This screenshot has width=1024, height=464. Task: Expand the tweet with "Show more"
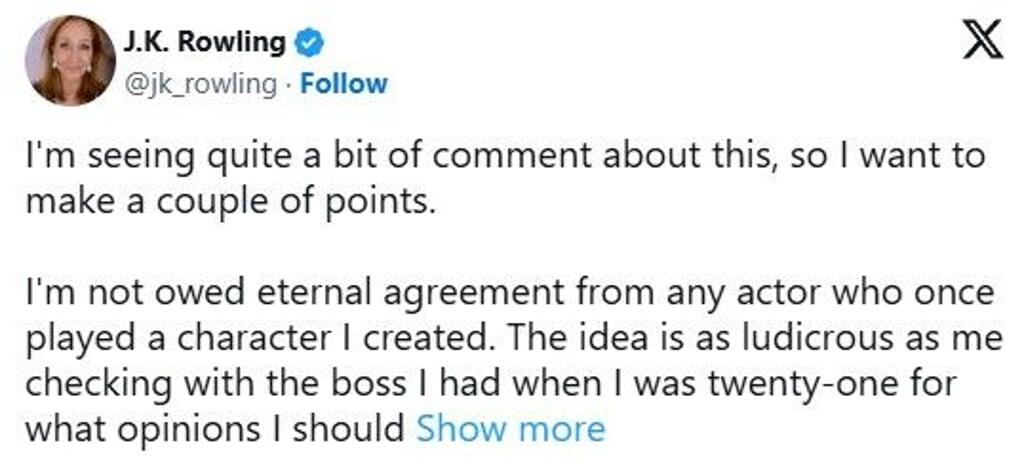(x=510, y=429)
